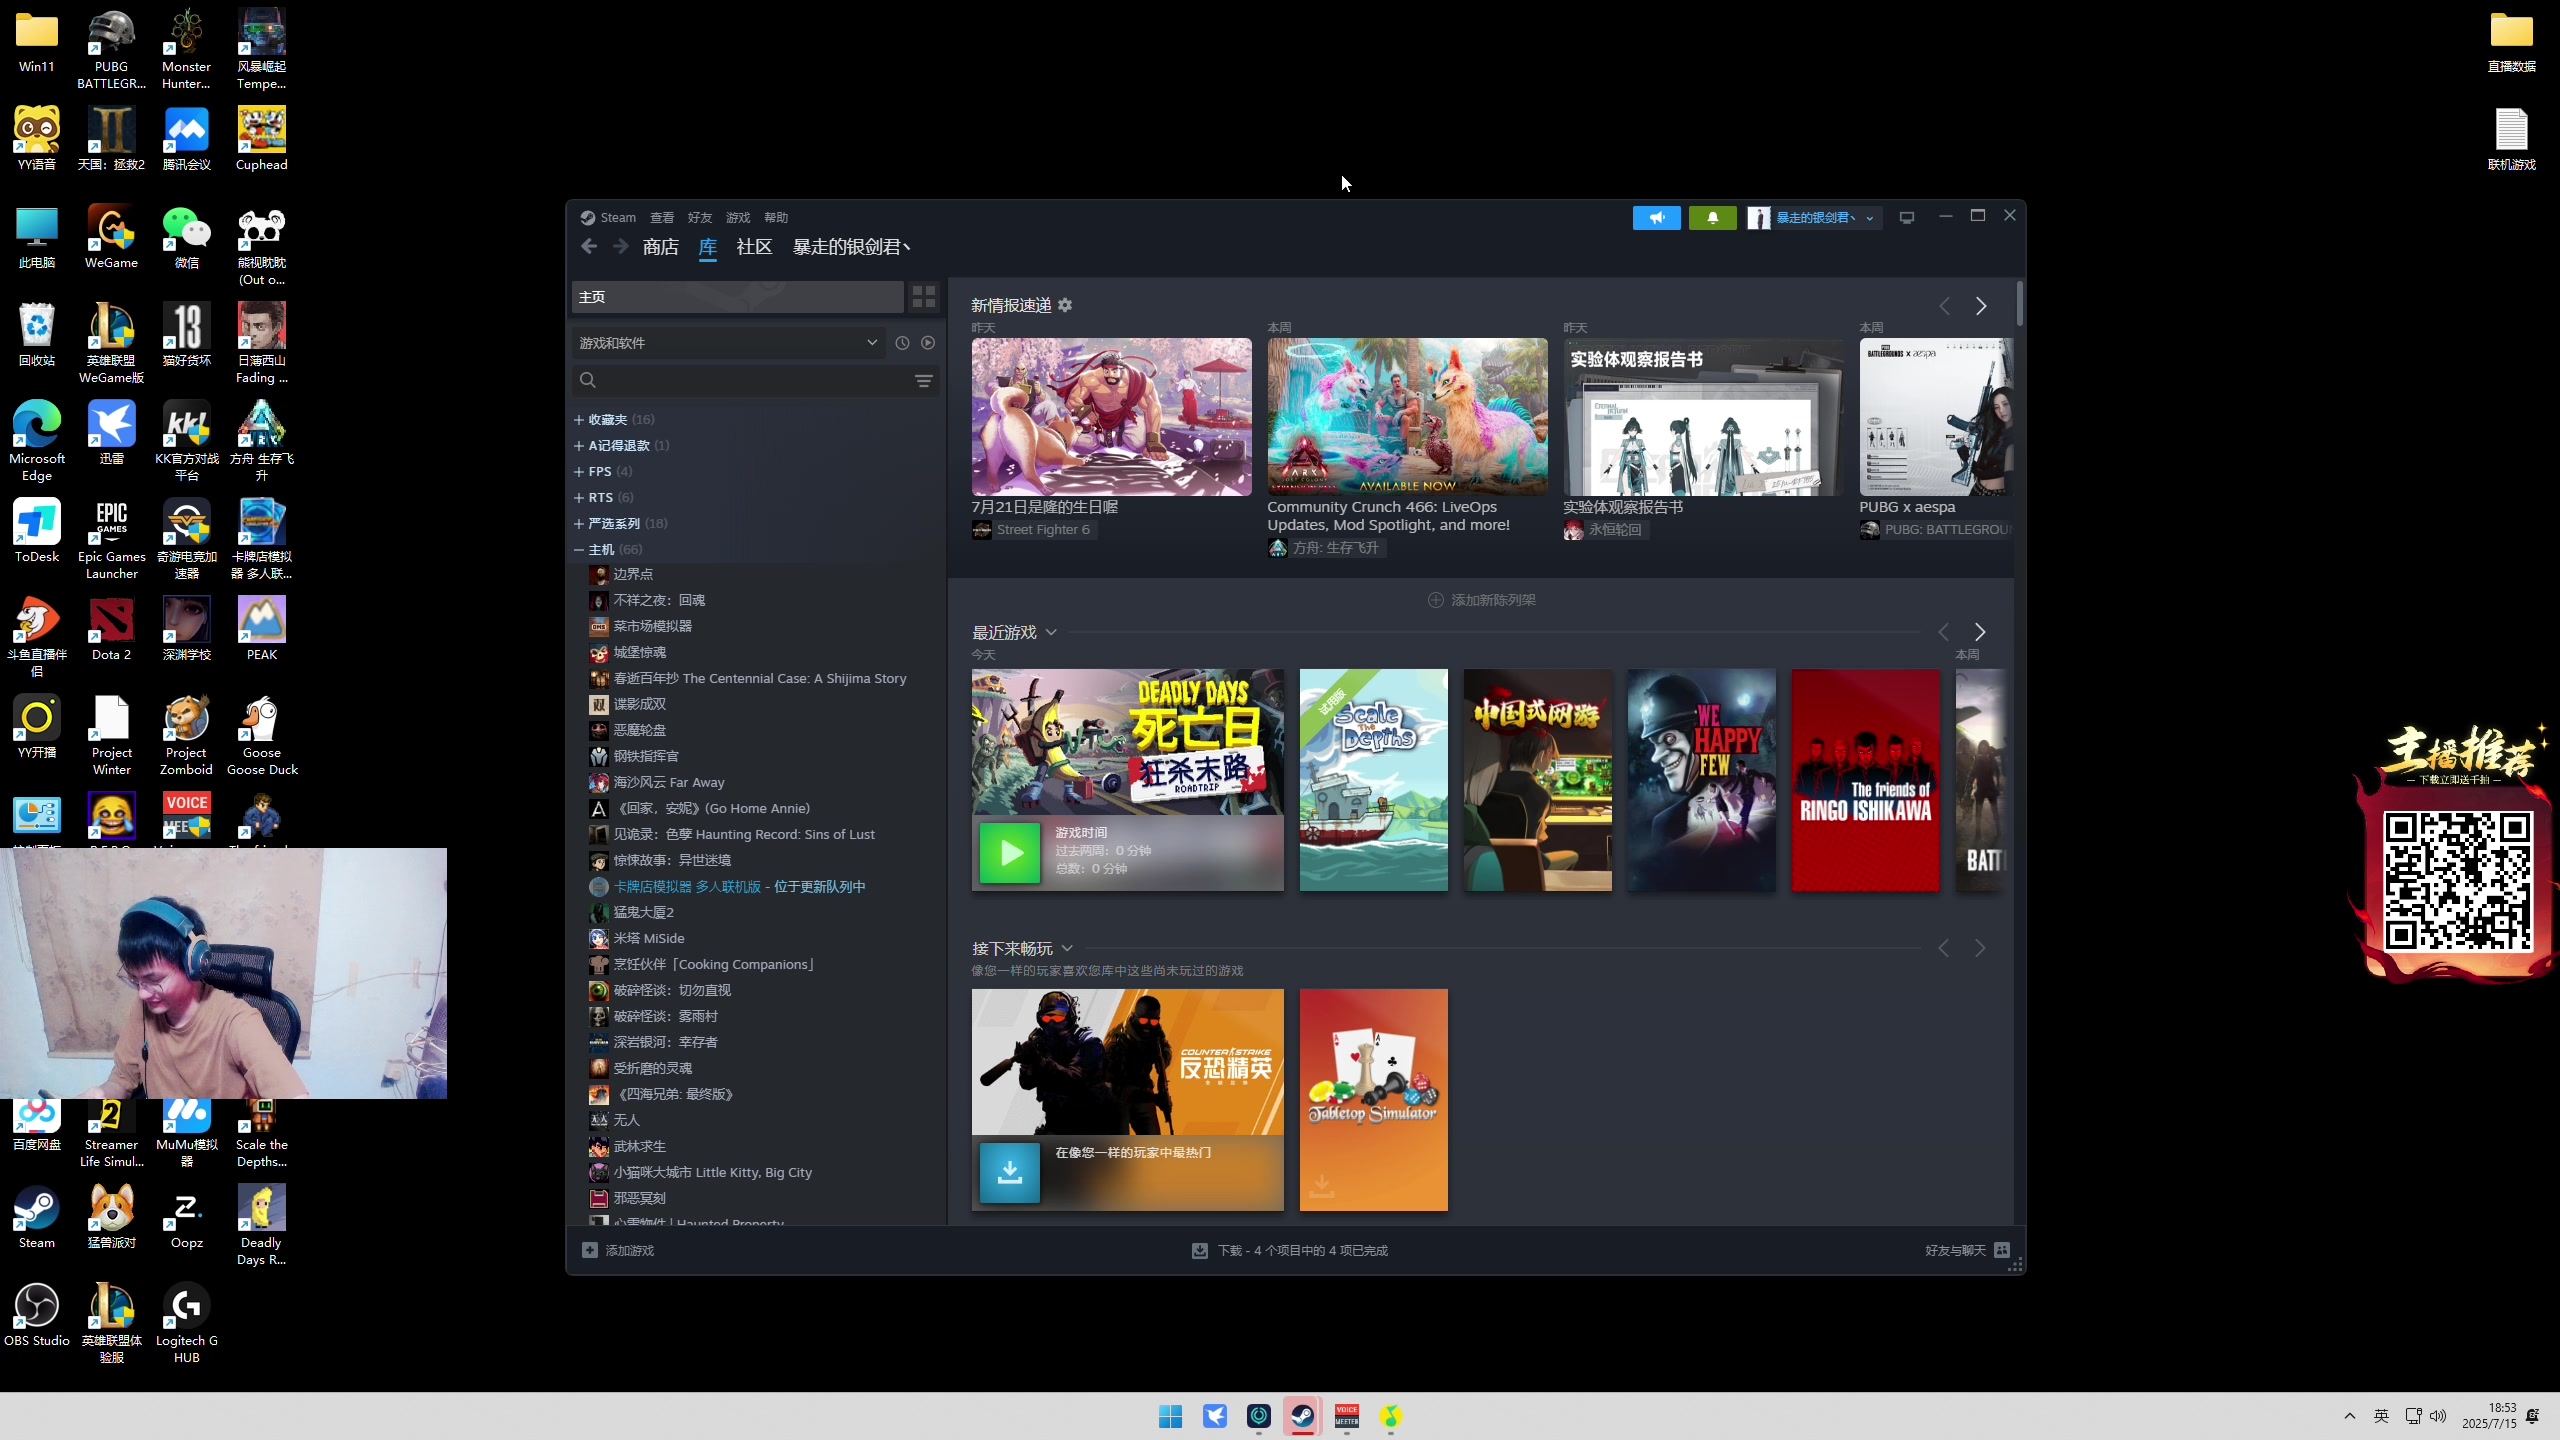Open the We Happy Few game cover
The width and height of the screenshot is (2560, 1440).
pos(1702,780)
